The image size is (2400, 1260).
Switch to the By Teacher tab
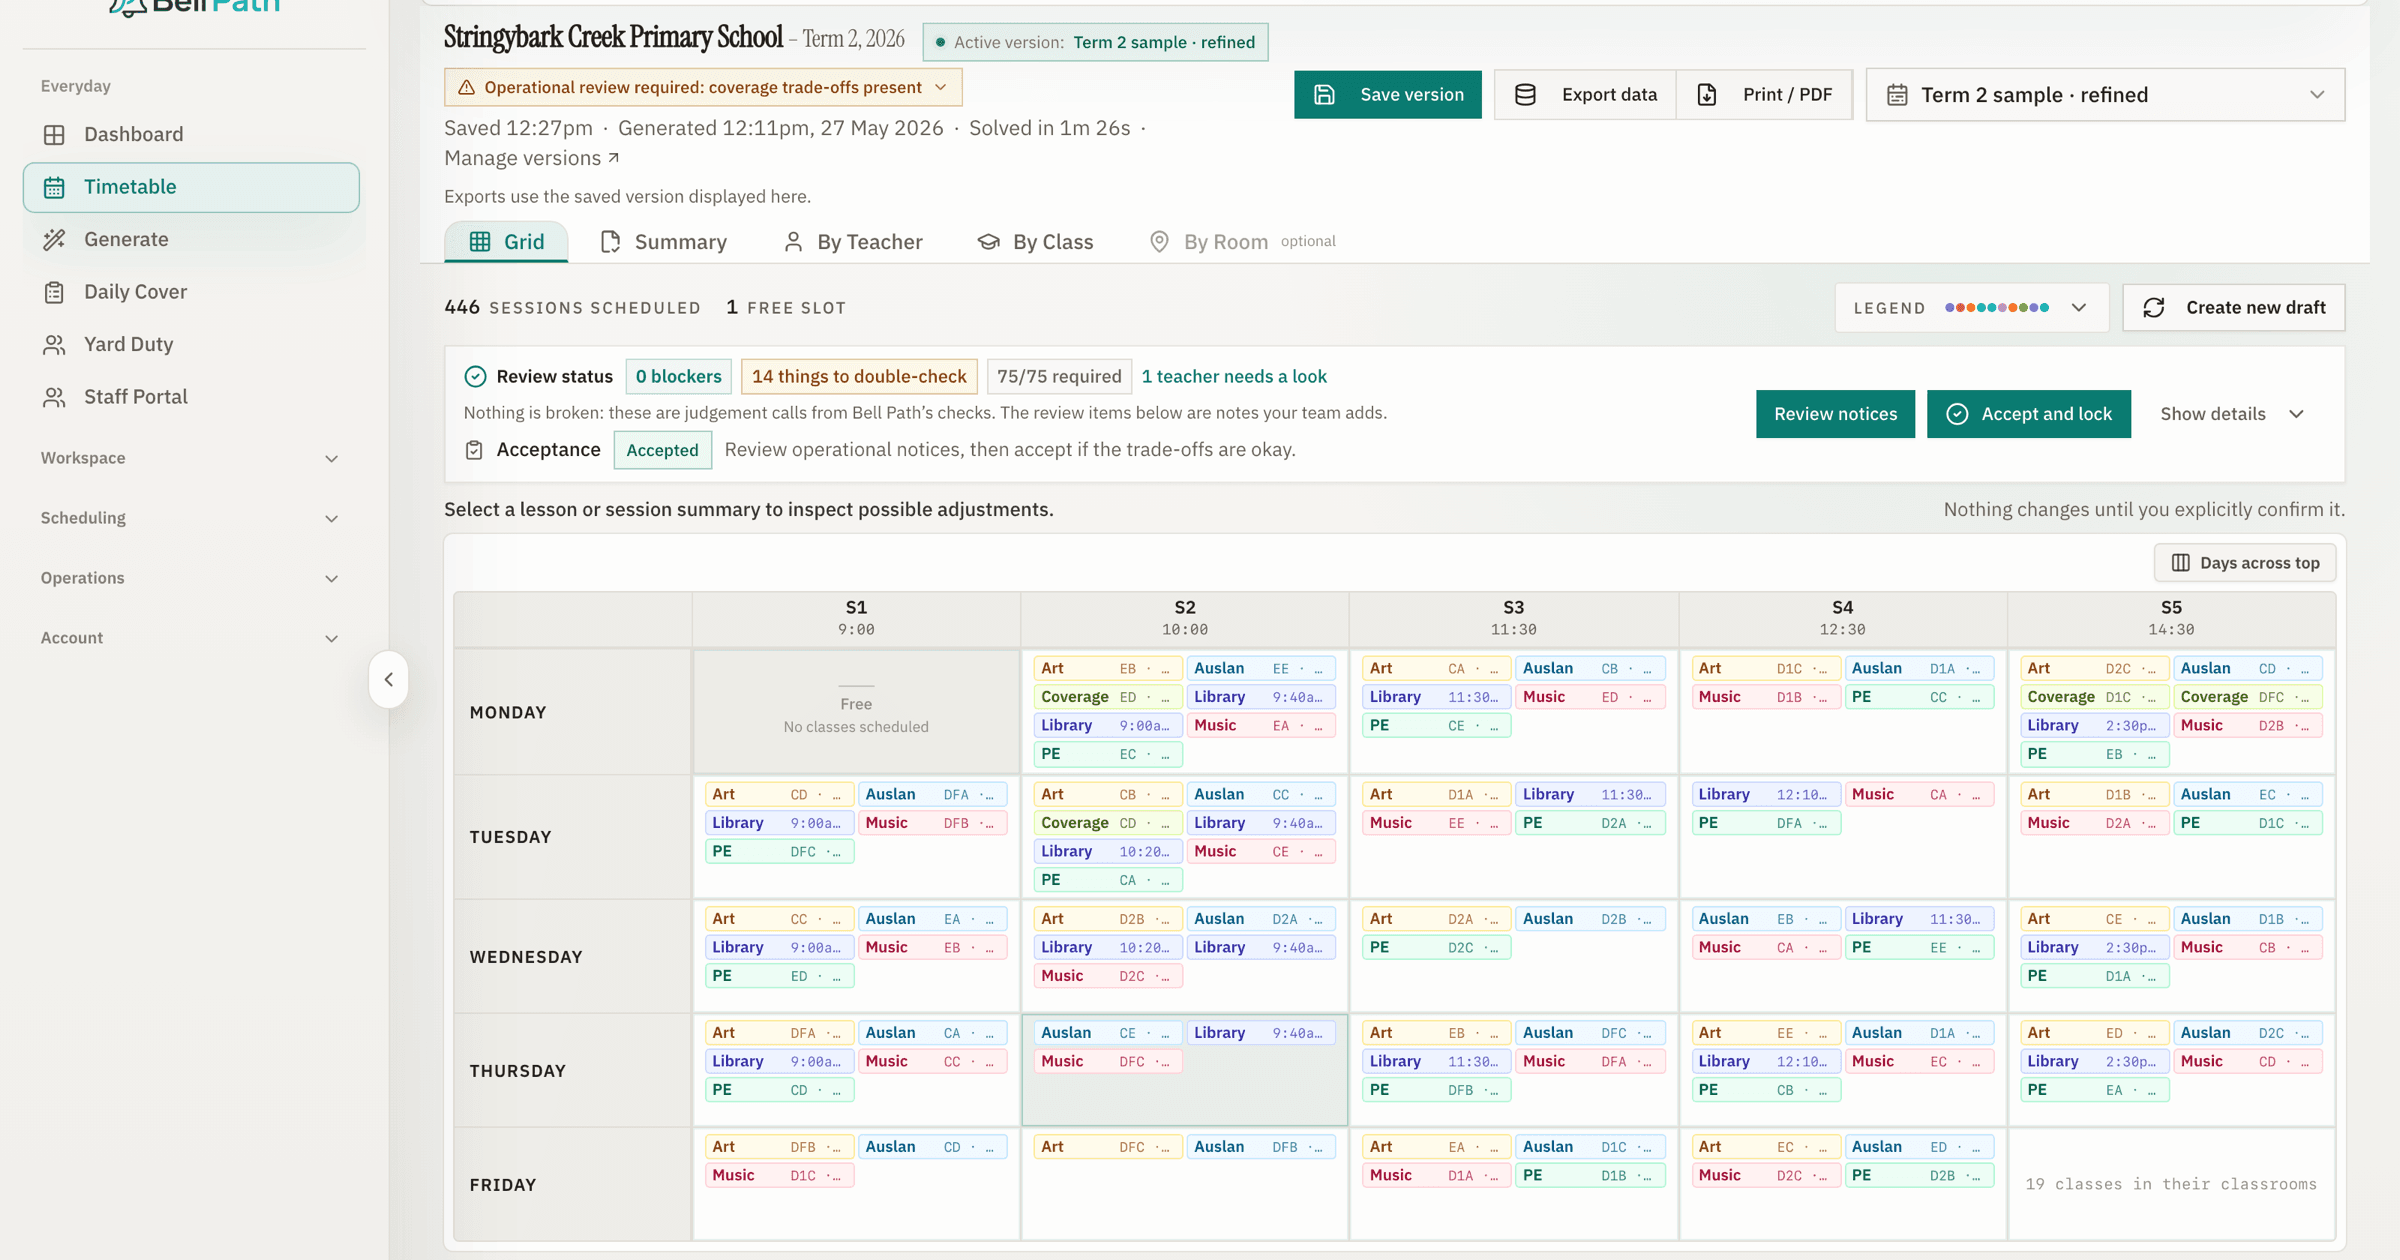pyautogui.click(x=853, y=241)
